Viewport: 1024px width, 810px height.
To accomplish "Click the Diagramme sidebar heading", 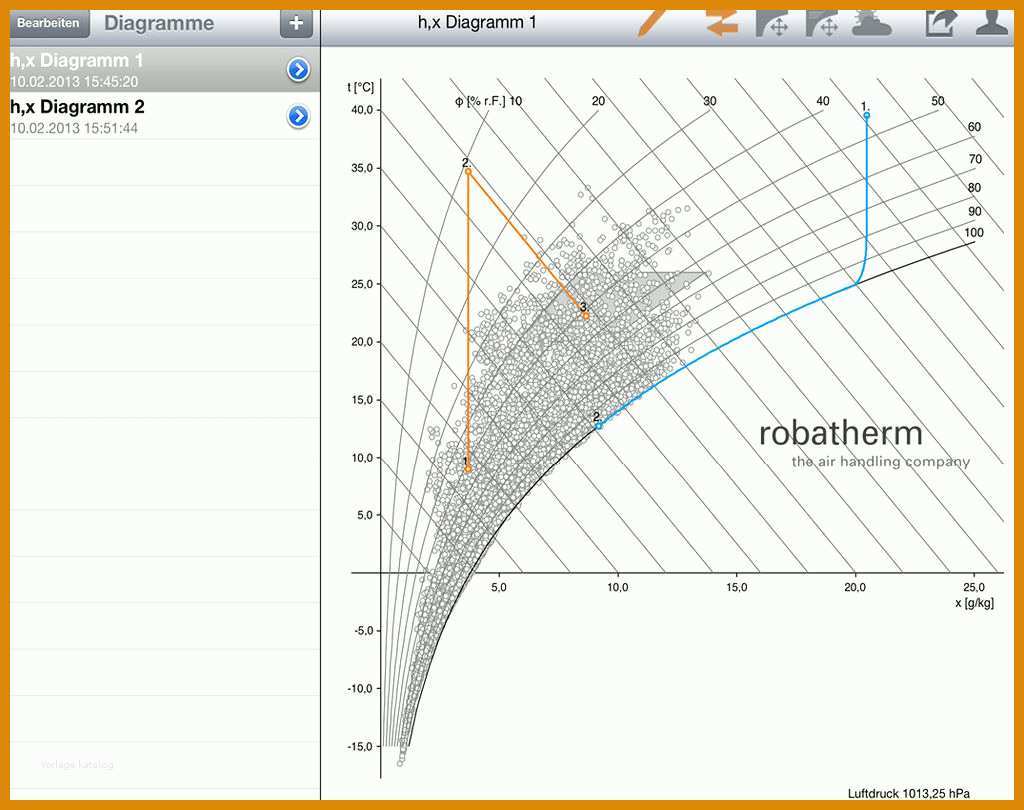I will pos(159,24).
